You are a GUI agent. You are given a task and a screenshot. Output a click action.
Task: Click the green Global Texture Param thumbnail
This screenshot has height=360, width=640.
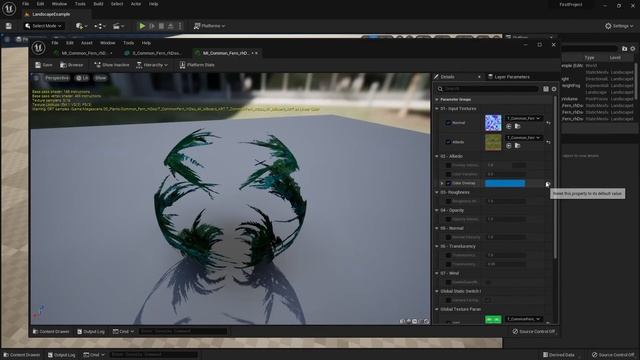click(493, 320)
